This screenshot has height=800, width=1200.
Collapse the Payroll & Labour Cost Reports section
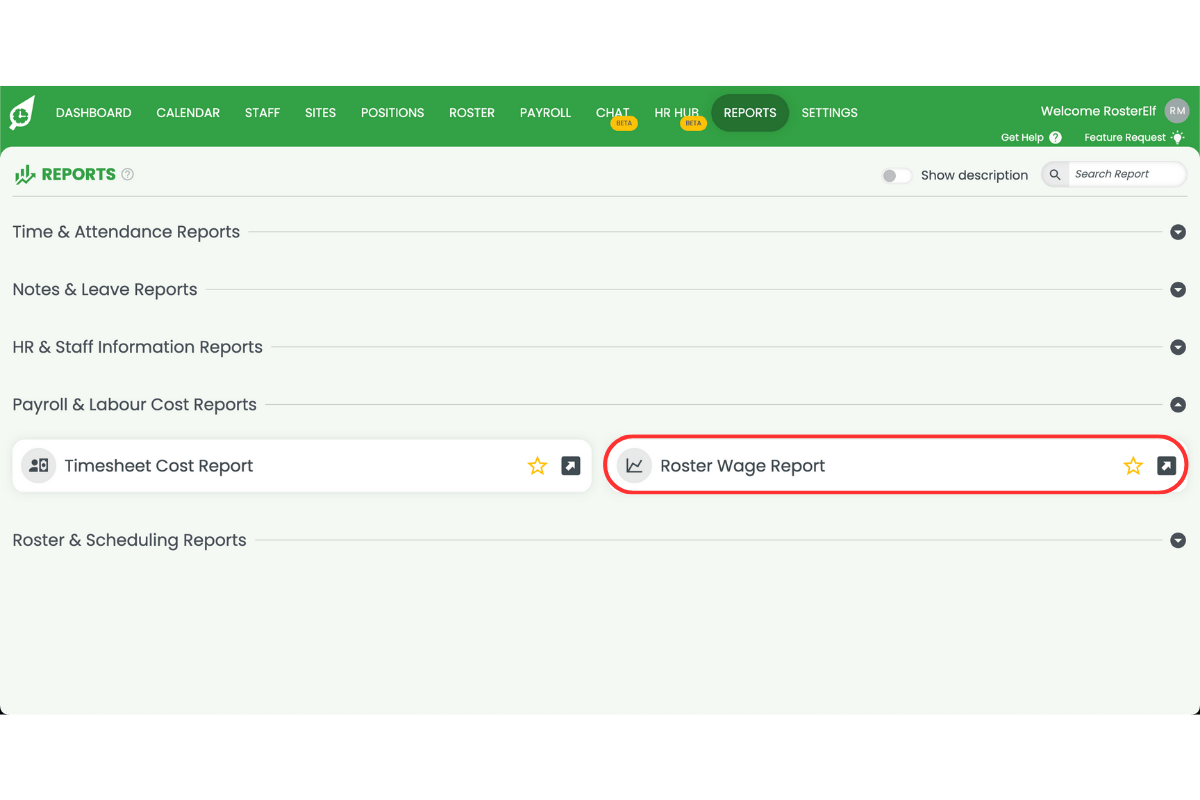click(x=1178, y=405)
